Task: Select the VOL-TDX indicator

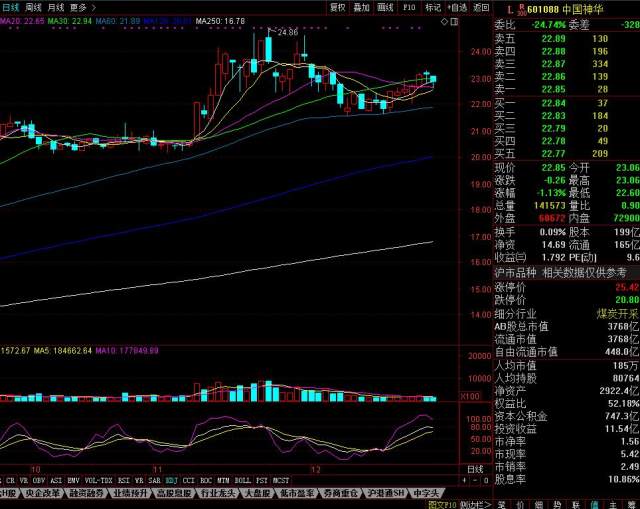Action: 98,480
